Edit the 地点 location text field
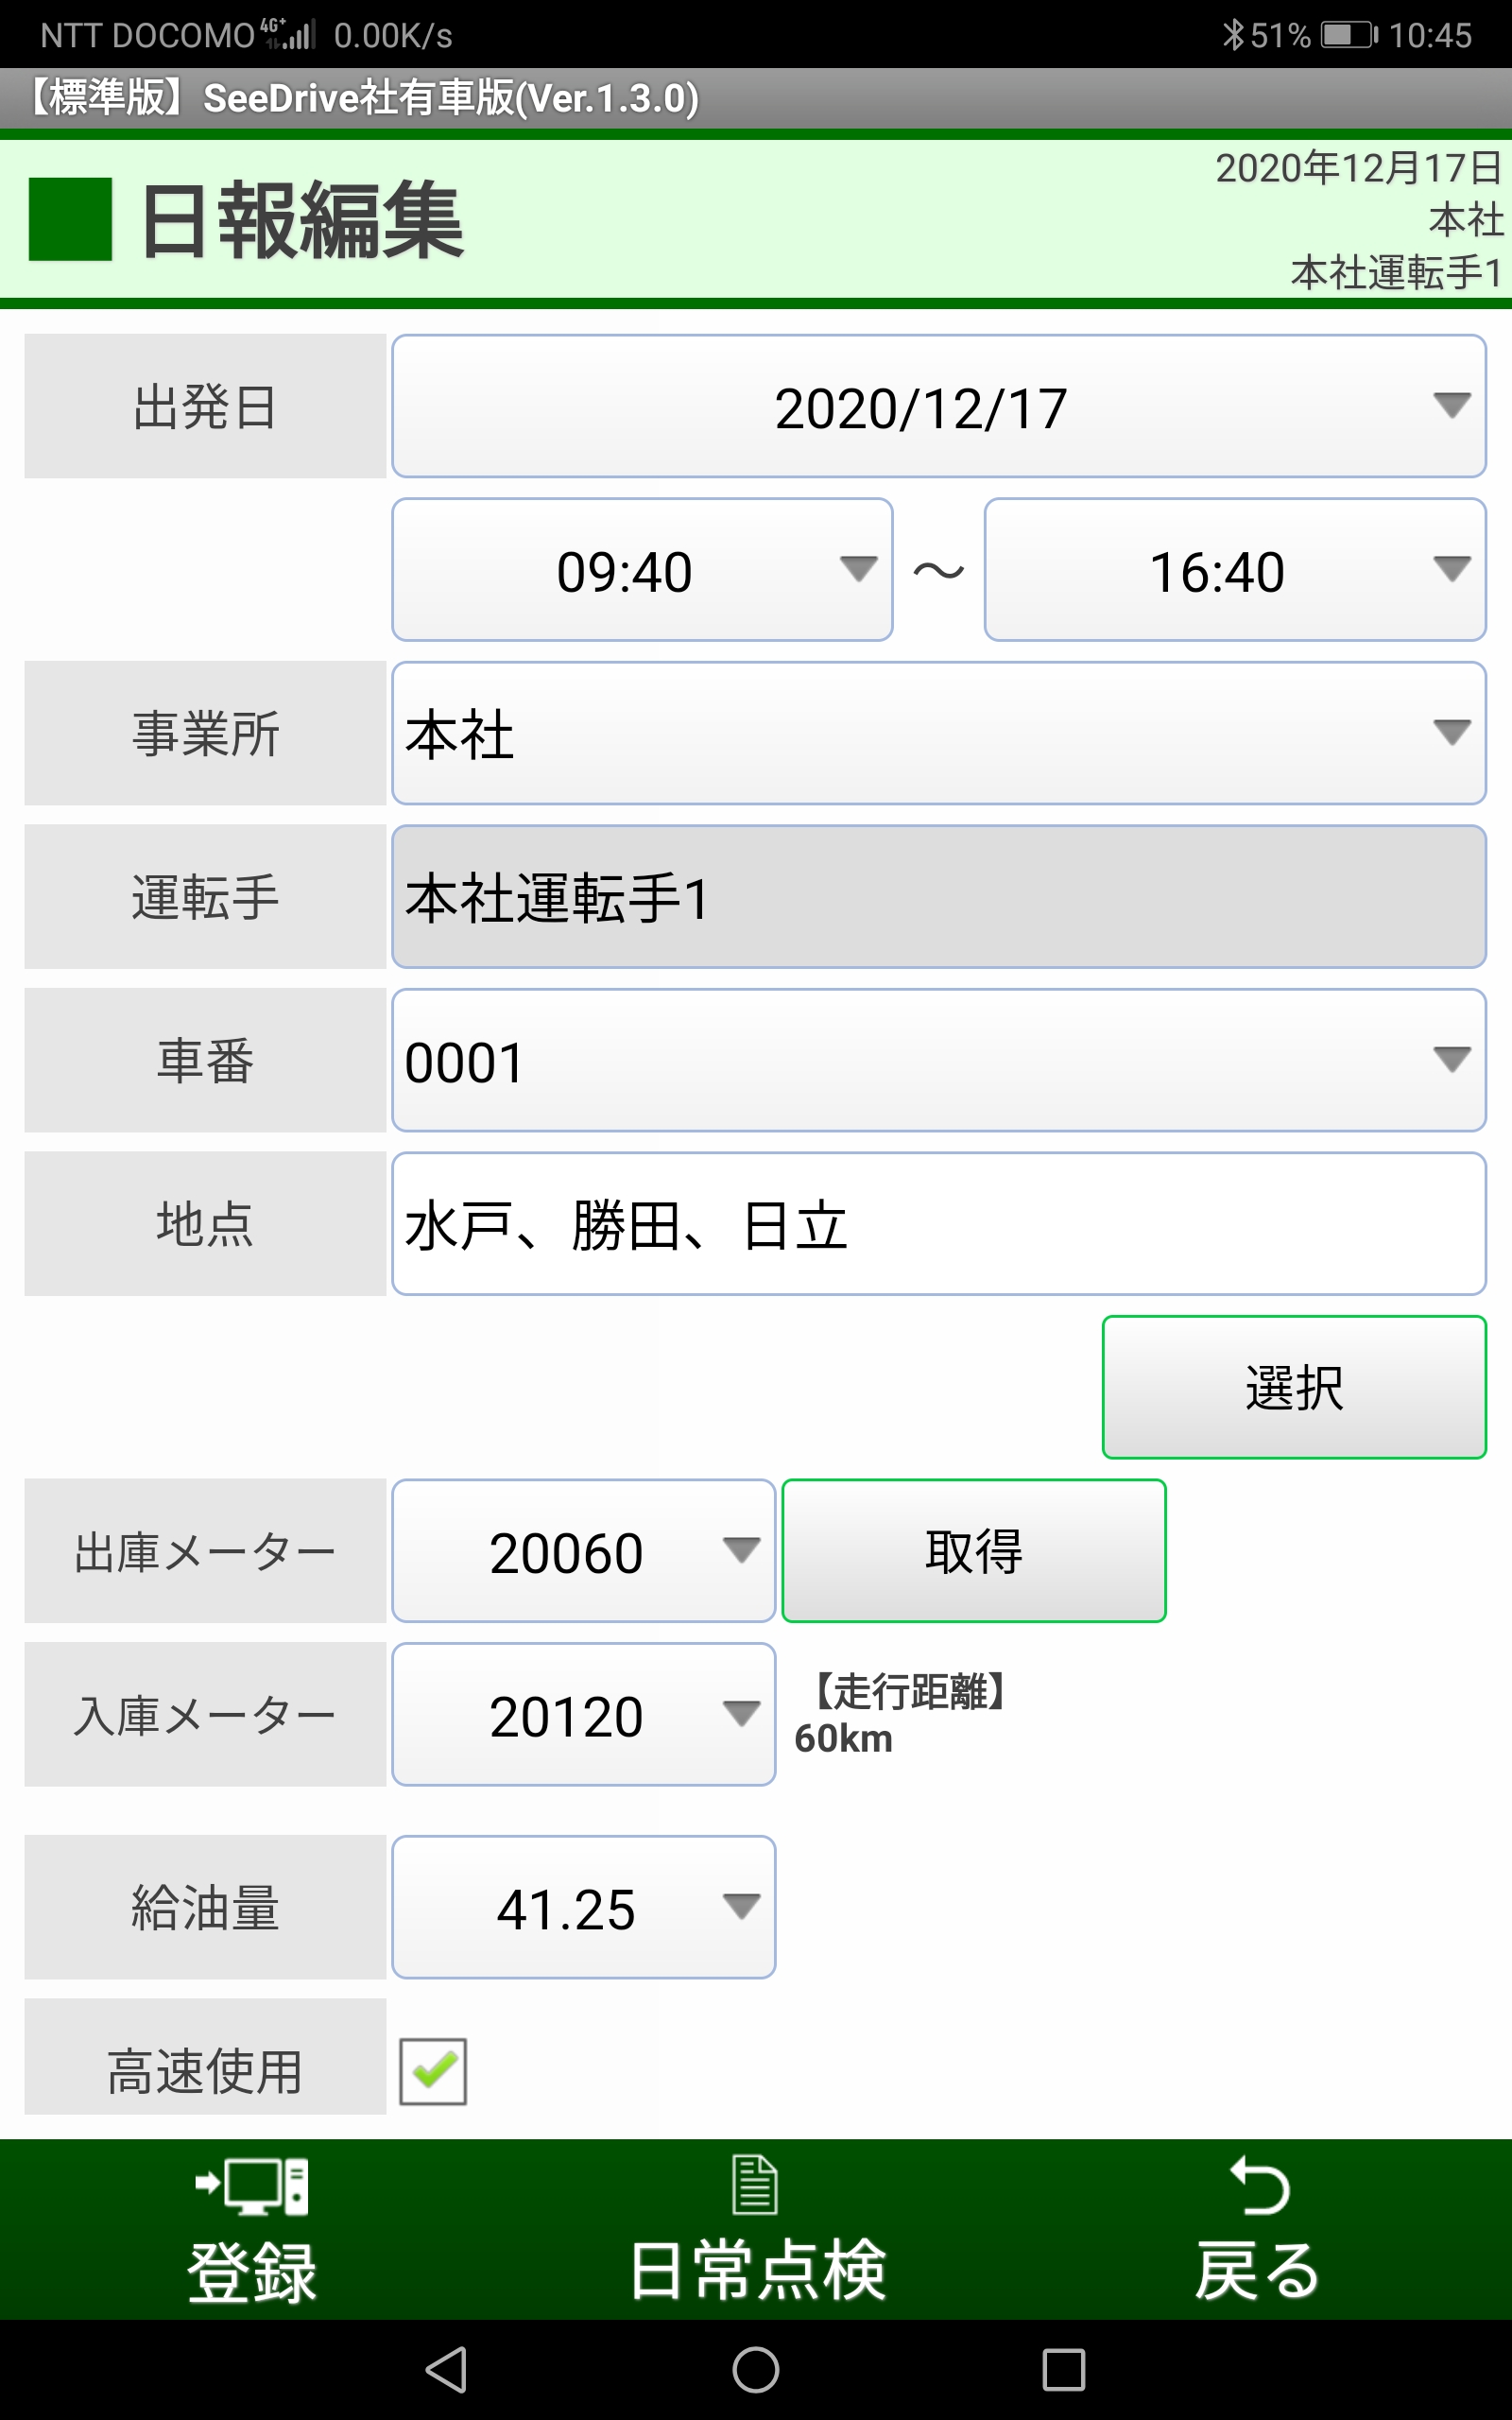This screenshot has width=1512, height=2420. tap(938, 1224)
